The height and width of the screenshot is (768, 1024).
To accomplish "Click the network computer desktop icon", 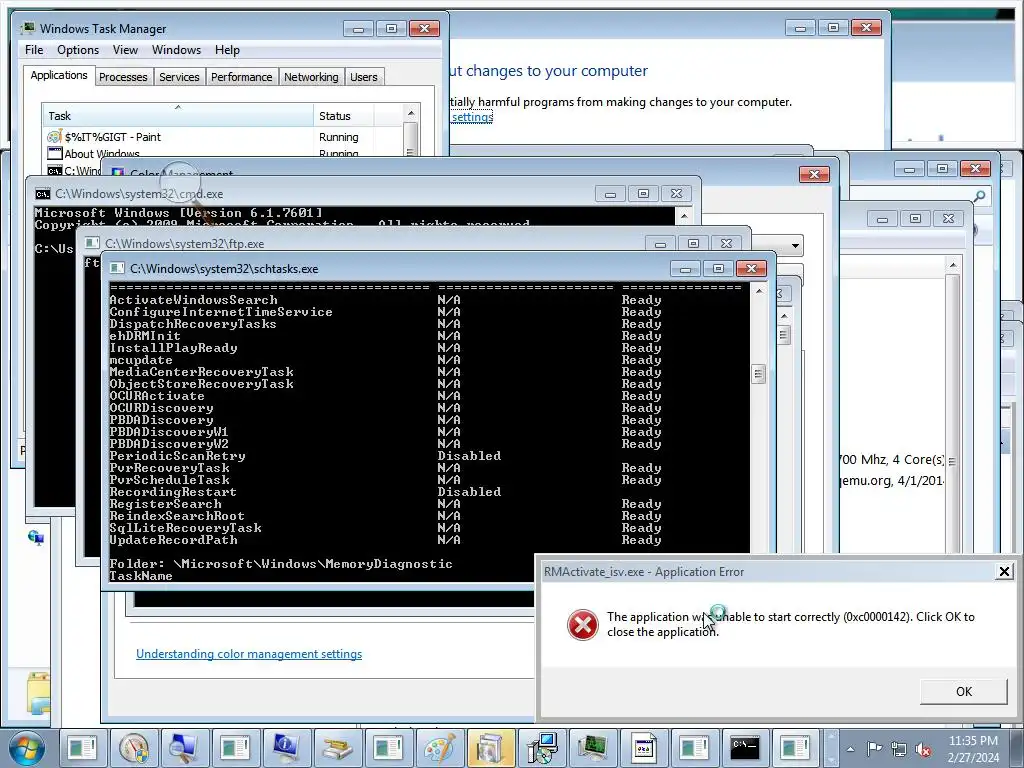I will click(x=36, y=537).
